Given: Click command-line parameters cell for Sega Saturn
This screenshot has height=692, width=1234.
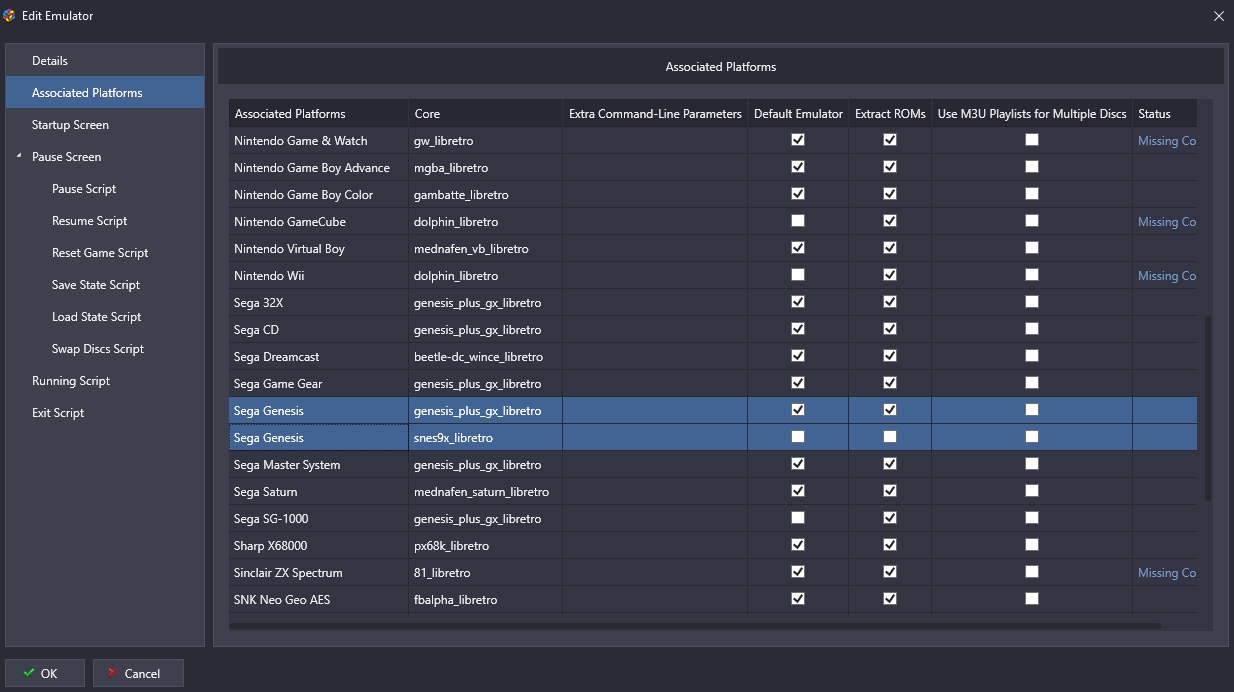Looking at the screenshot, I should [x=655, y=492].
